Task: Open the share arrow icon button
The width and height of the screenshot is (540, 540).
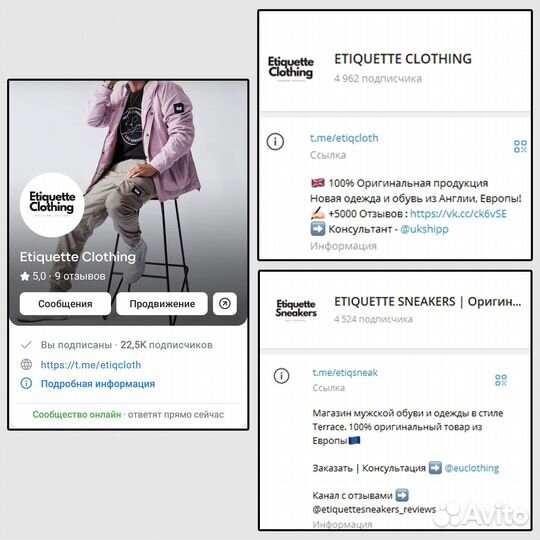Action: coord(225,304)
